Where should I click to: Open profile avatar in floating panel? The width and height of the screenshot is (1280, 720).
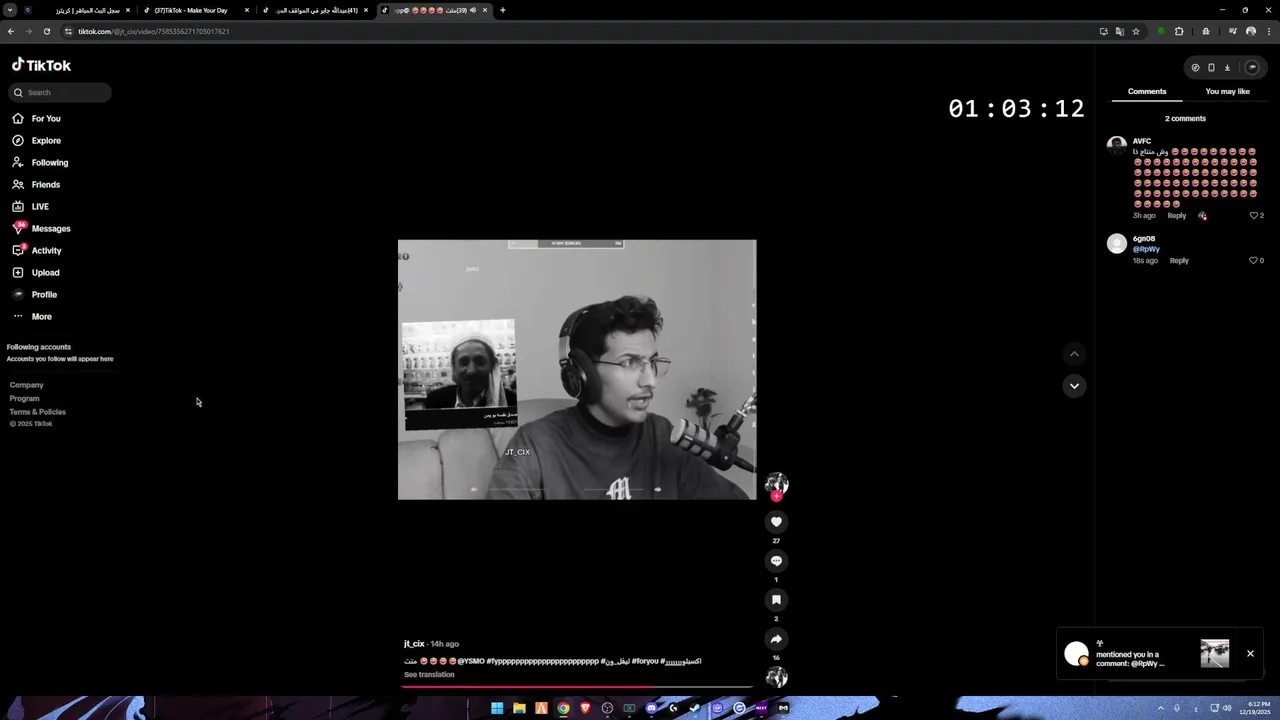tap(1252, 68)
